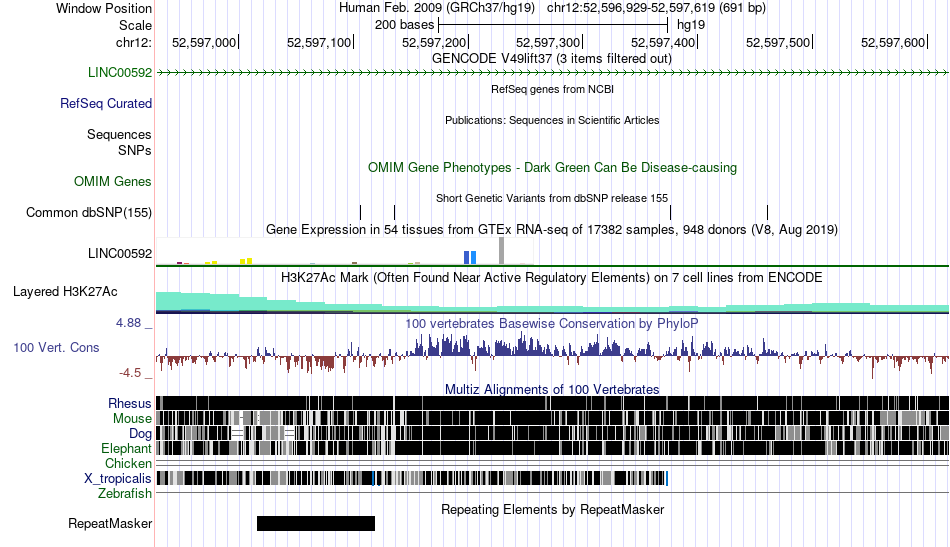Viewport: 950px width, 547px height.
Task: Click the black RepeatMasker repeat element block
Action: pos(316,523)
